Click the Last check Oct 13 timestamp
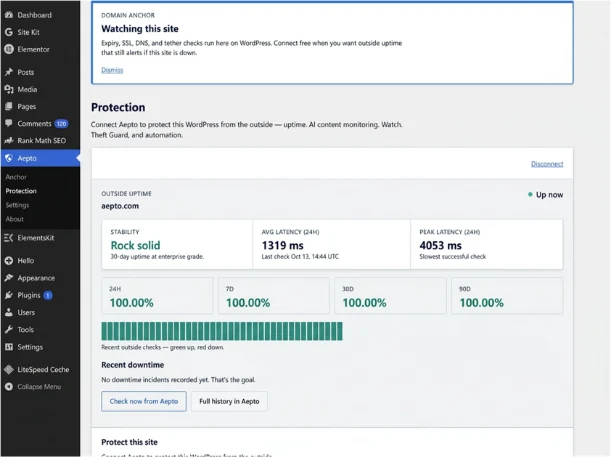612x457 pixels. (300, 256)
